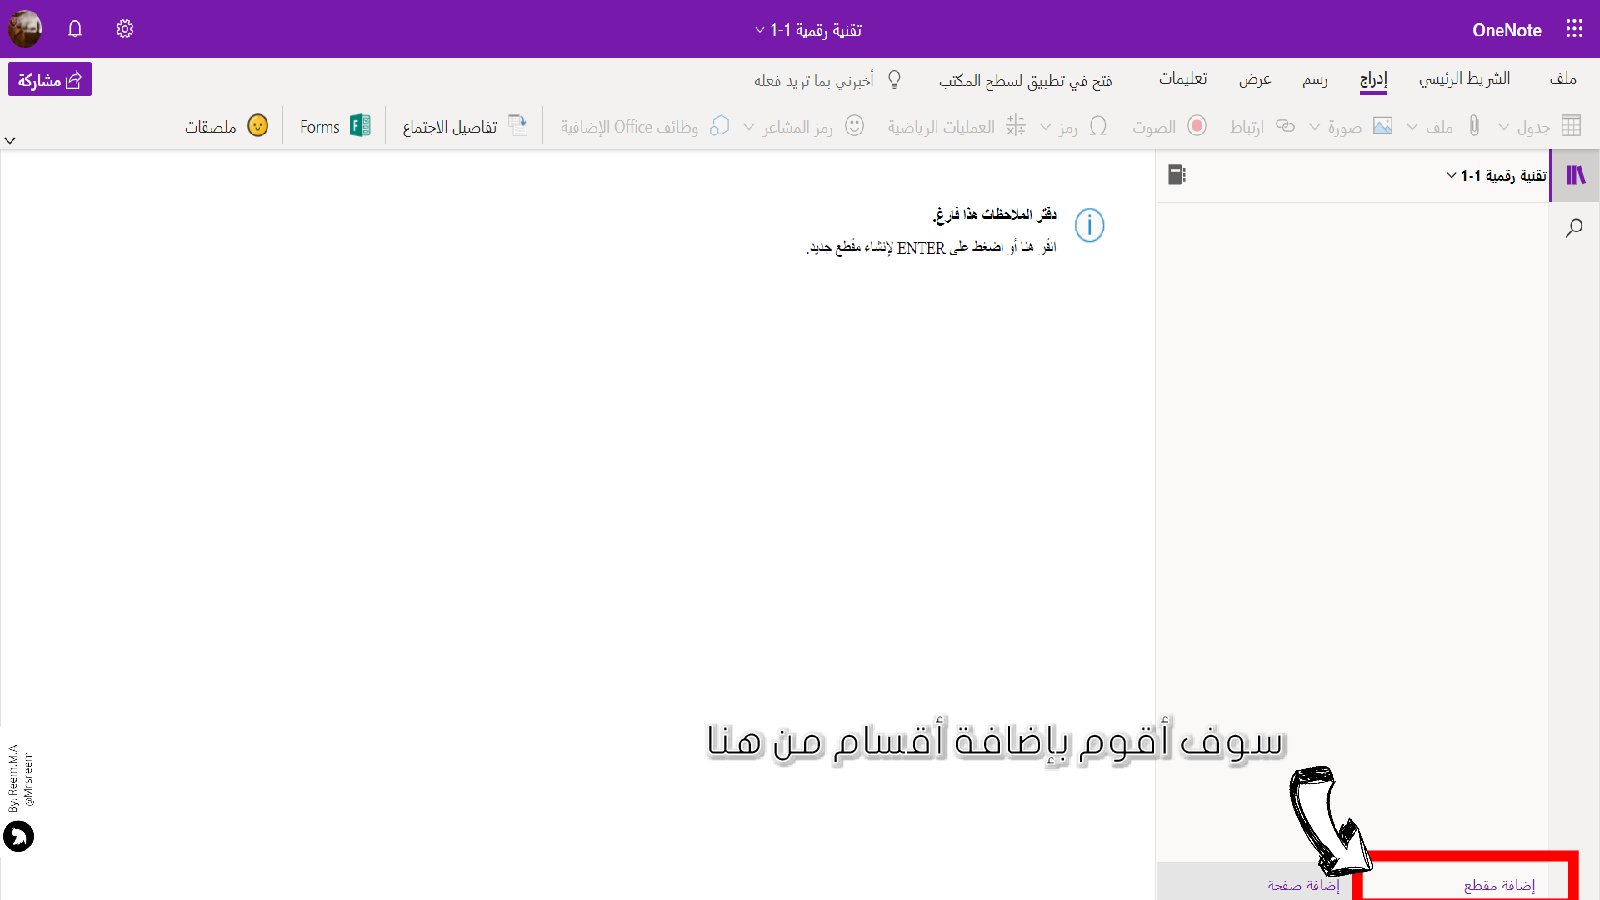Click the search magnifier in the sidebar

pyautogui.click(x=1574, y=228)
